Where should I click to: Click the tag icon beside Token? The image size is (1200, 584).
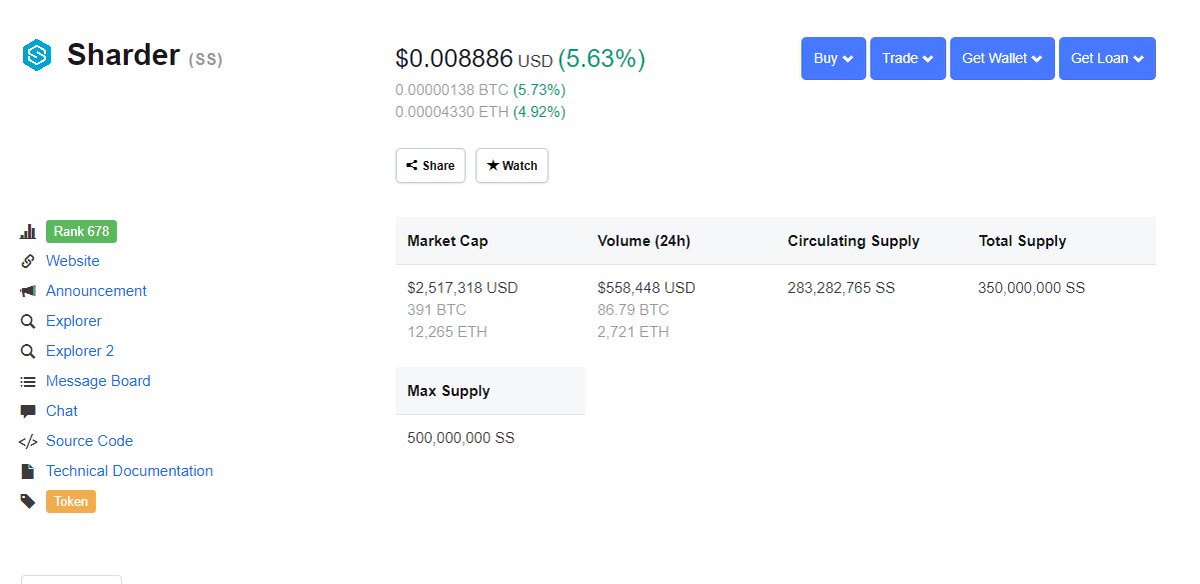click(28, 501)
